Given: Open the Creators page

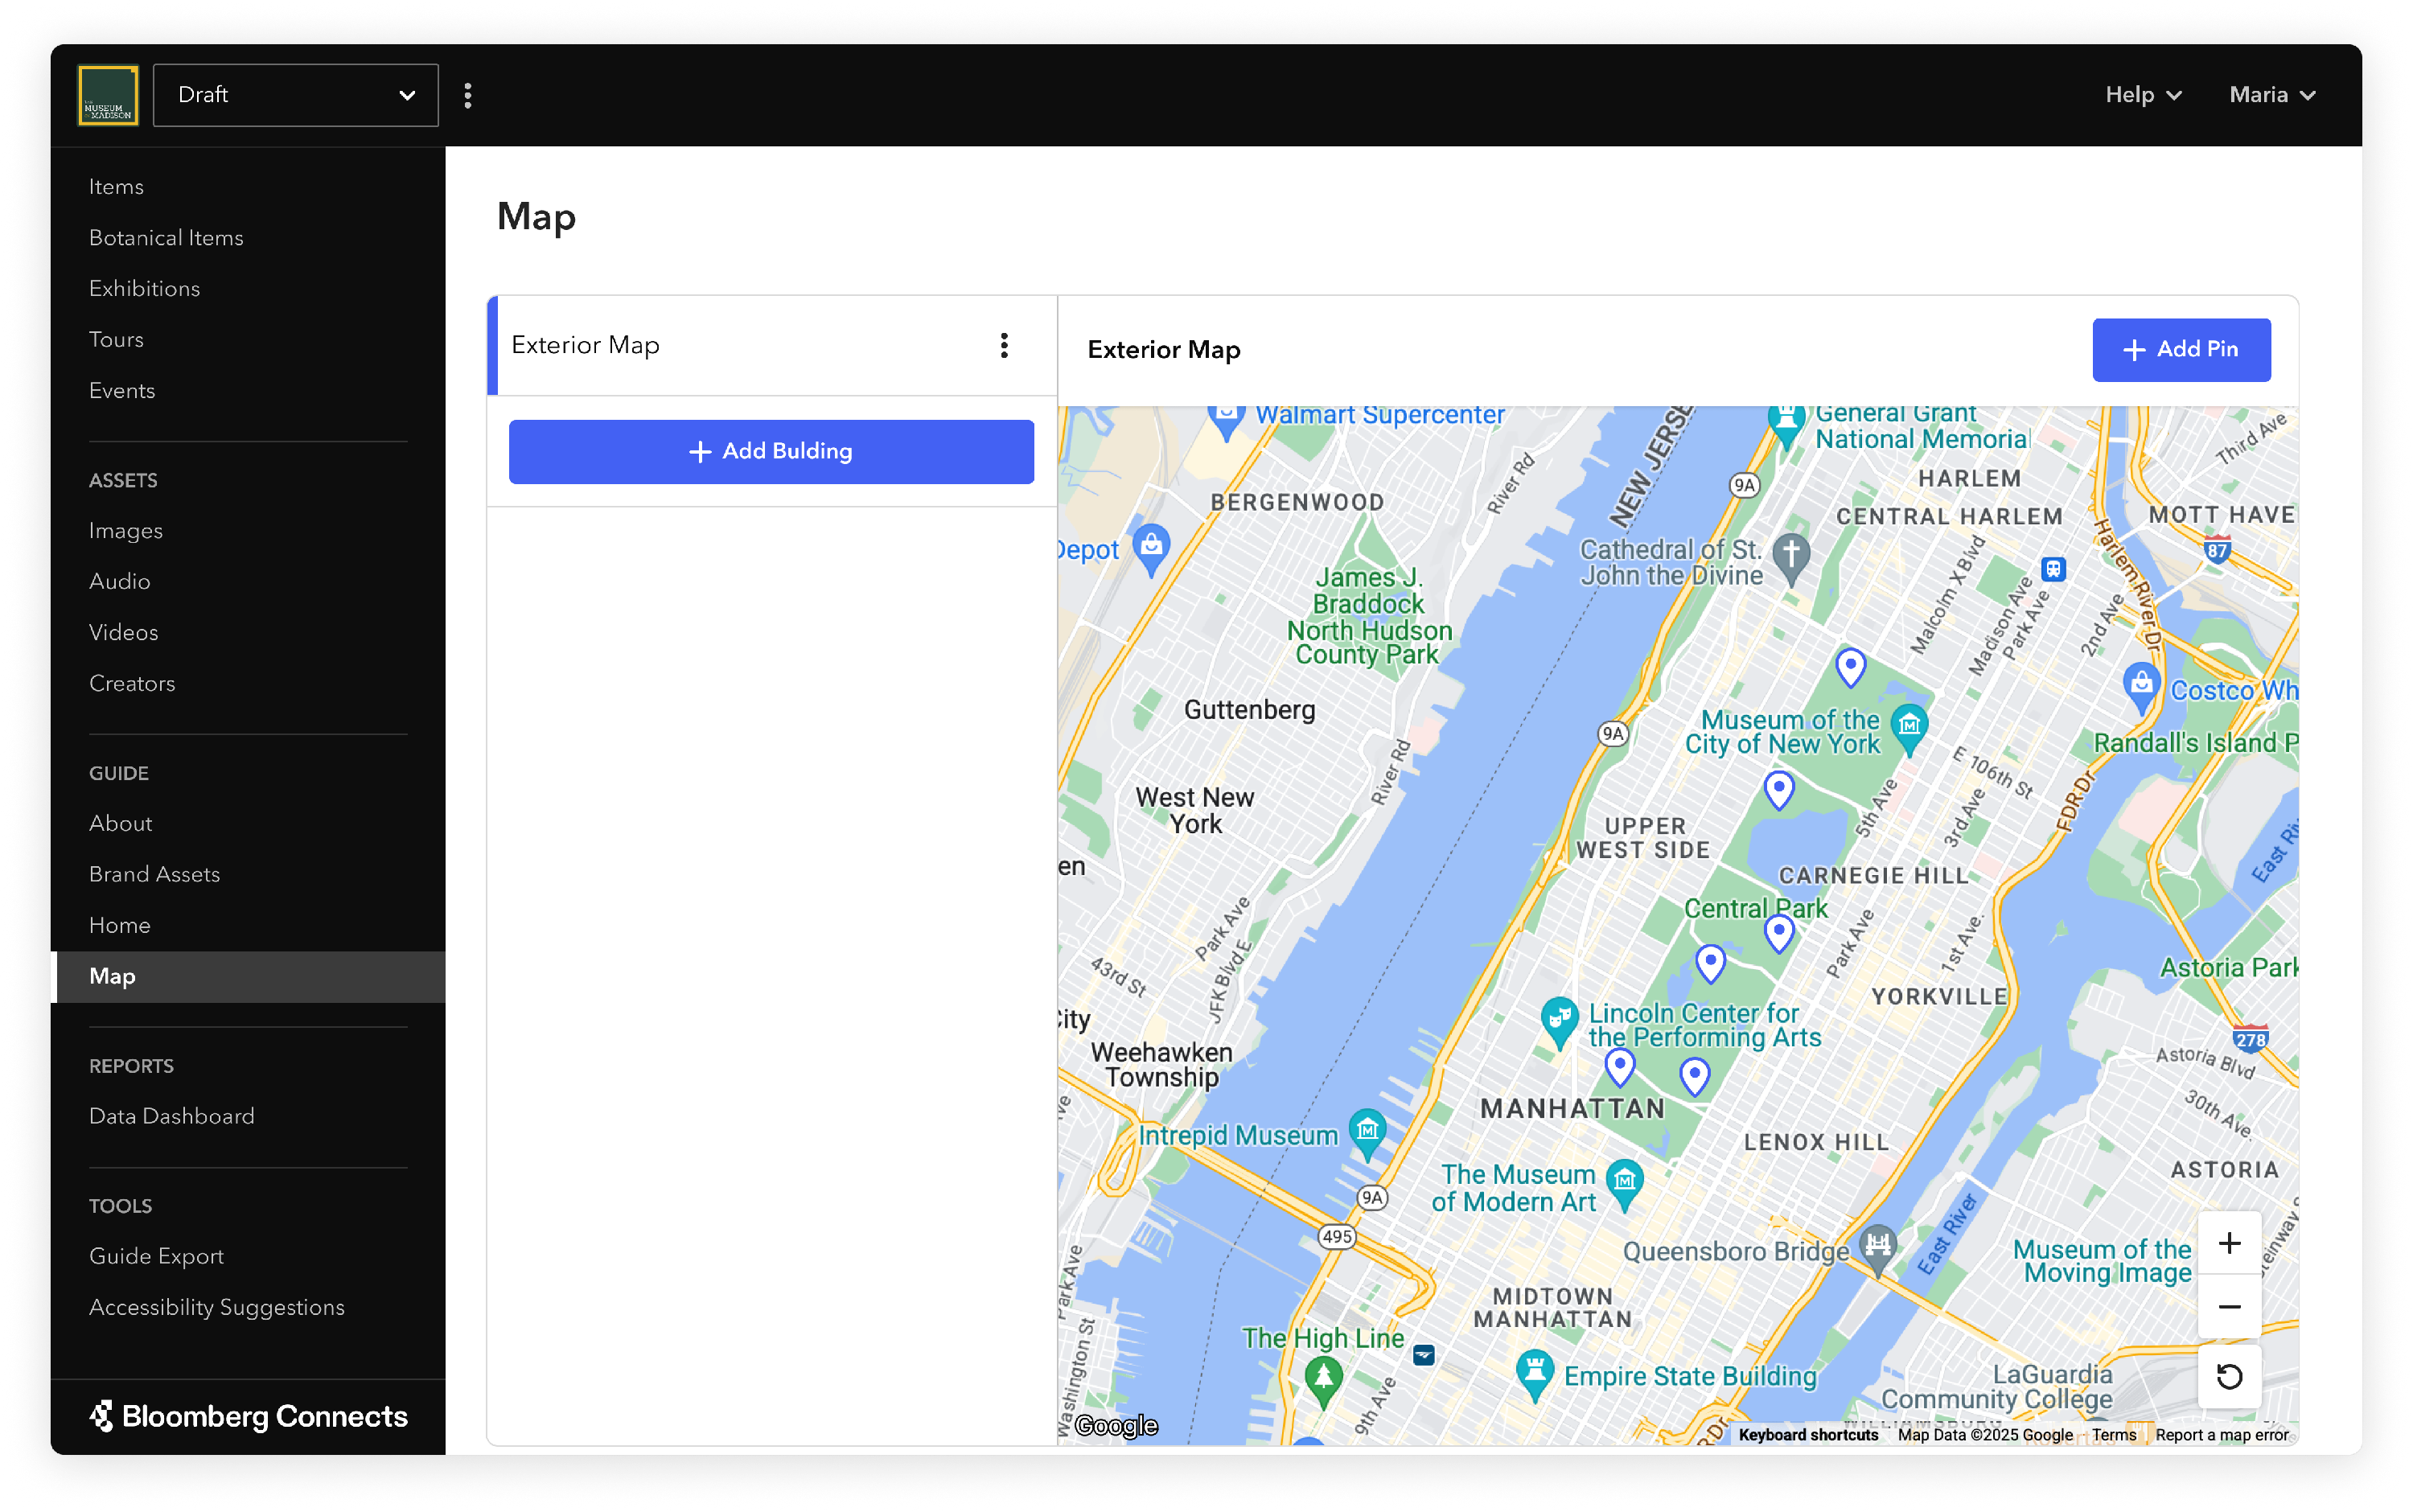Looking at the screenshot, I should tap(132, 684).
